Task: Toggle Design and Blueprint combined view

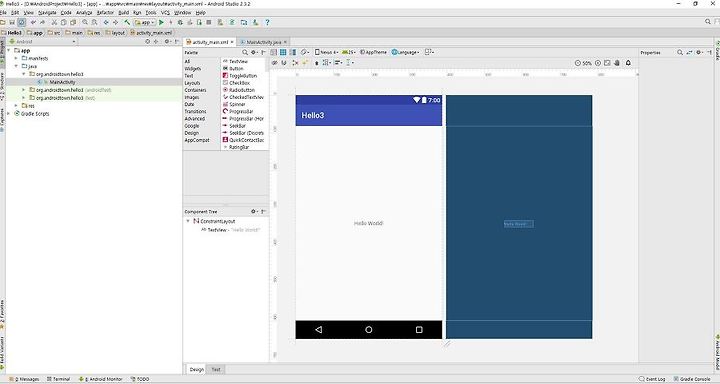Action: (293, 52)
